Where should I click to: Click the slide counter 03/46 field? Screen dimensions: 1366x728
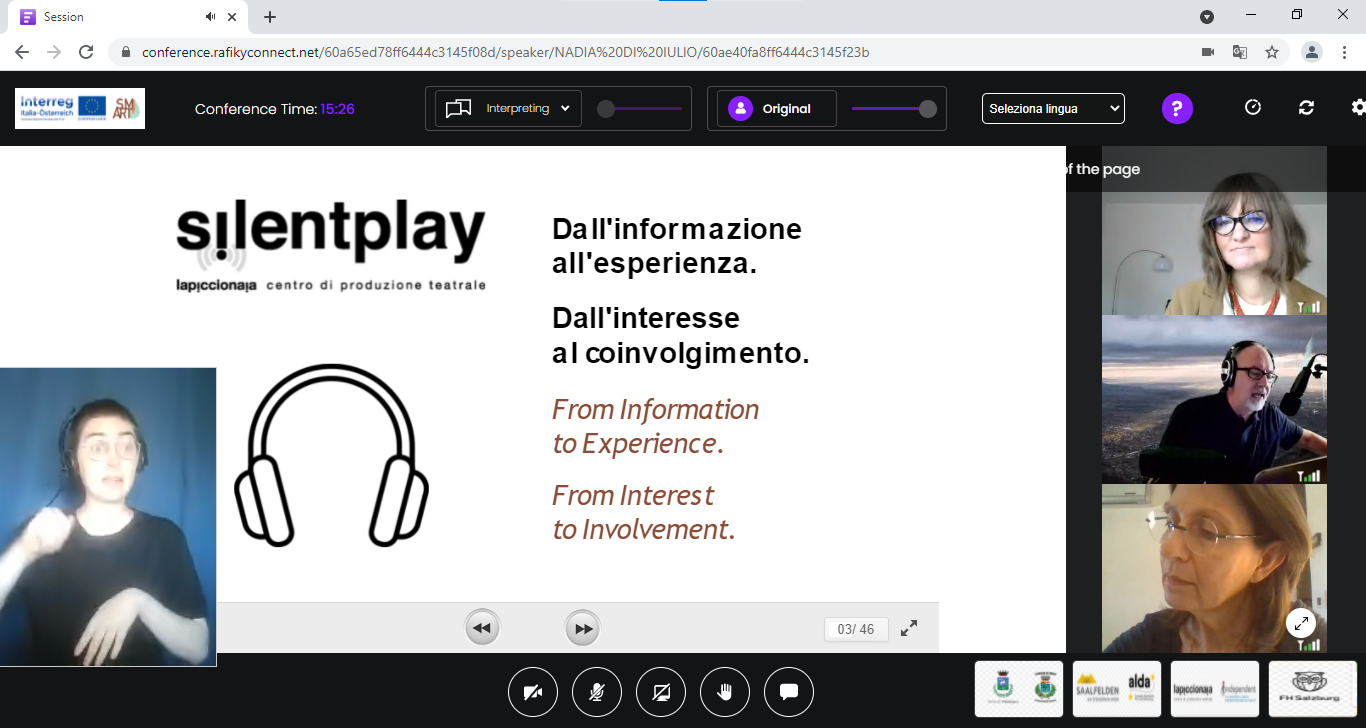pyautogui.click(x=856, y=629)
